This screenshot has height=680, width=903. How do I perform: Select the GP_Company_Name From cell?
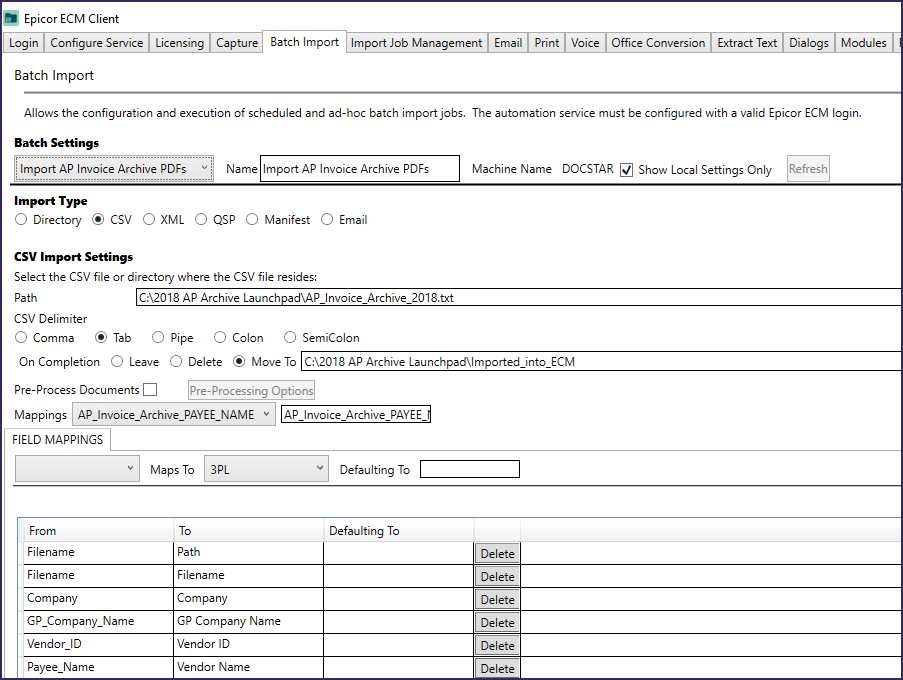pos(98,622)
